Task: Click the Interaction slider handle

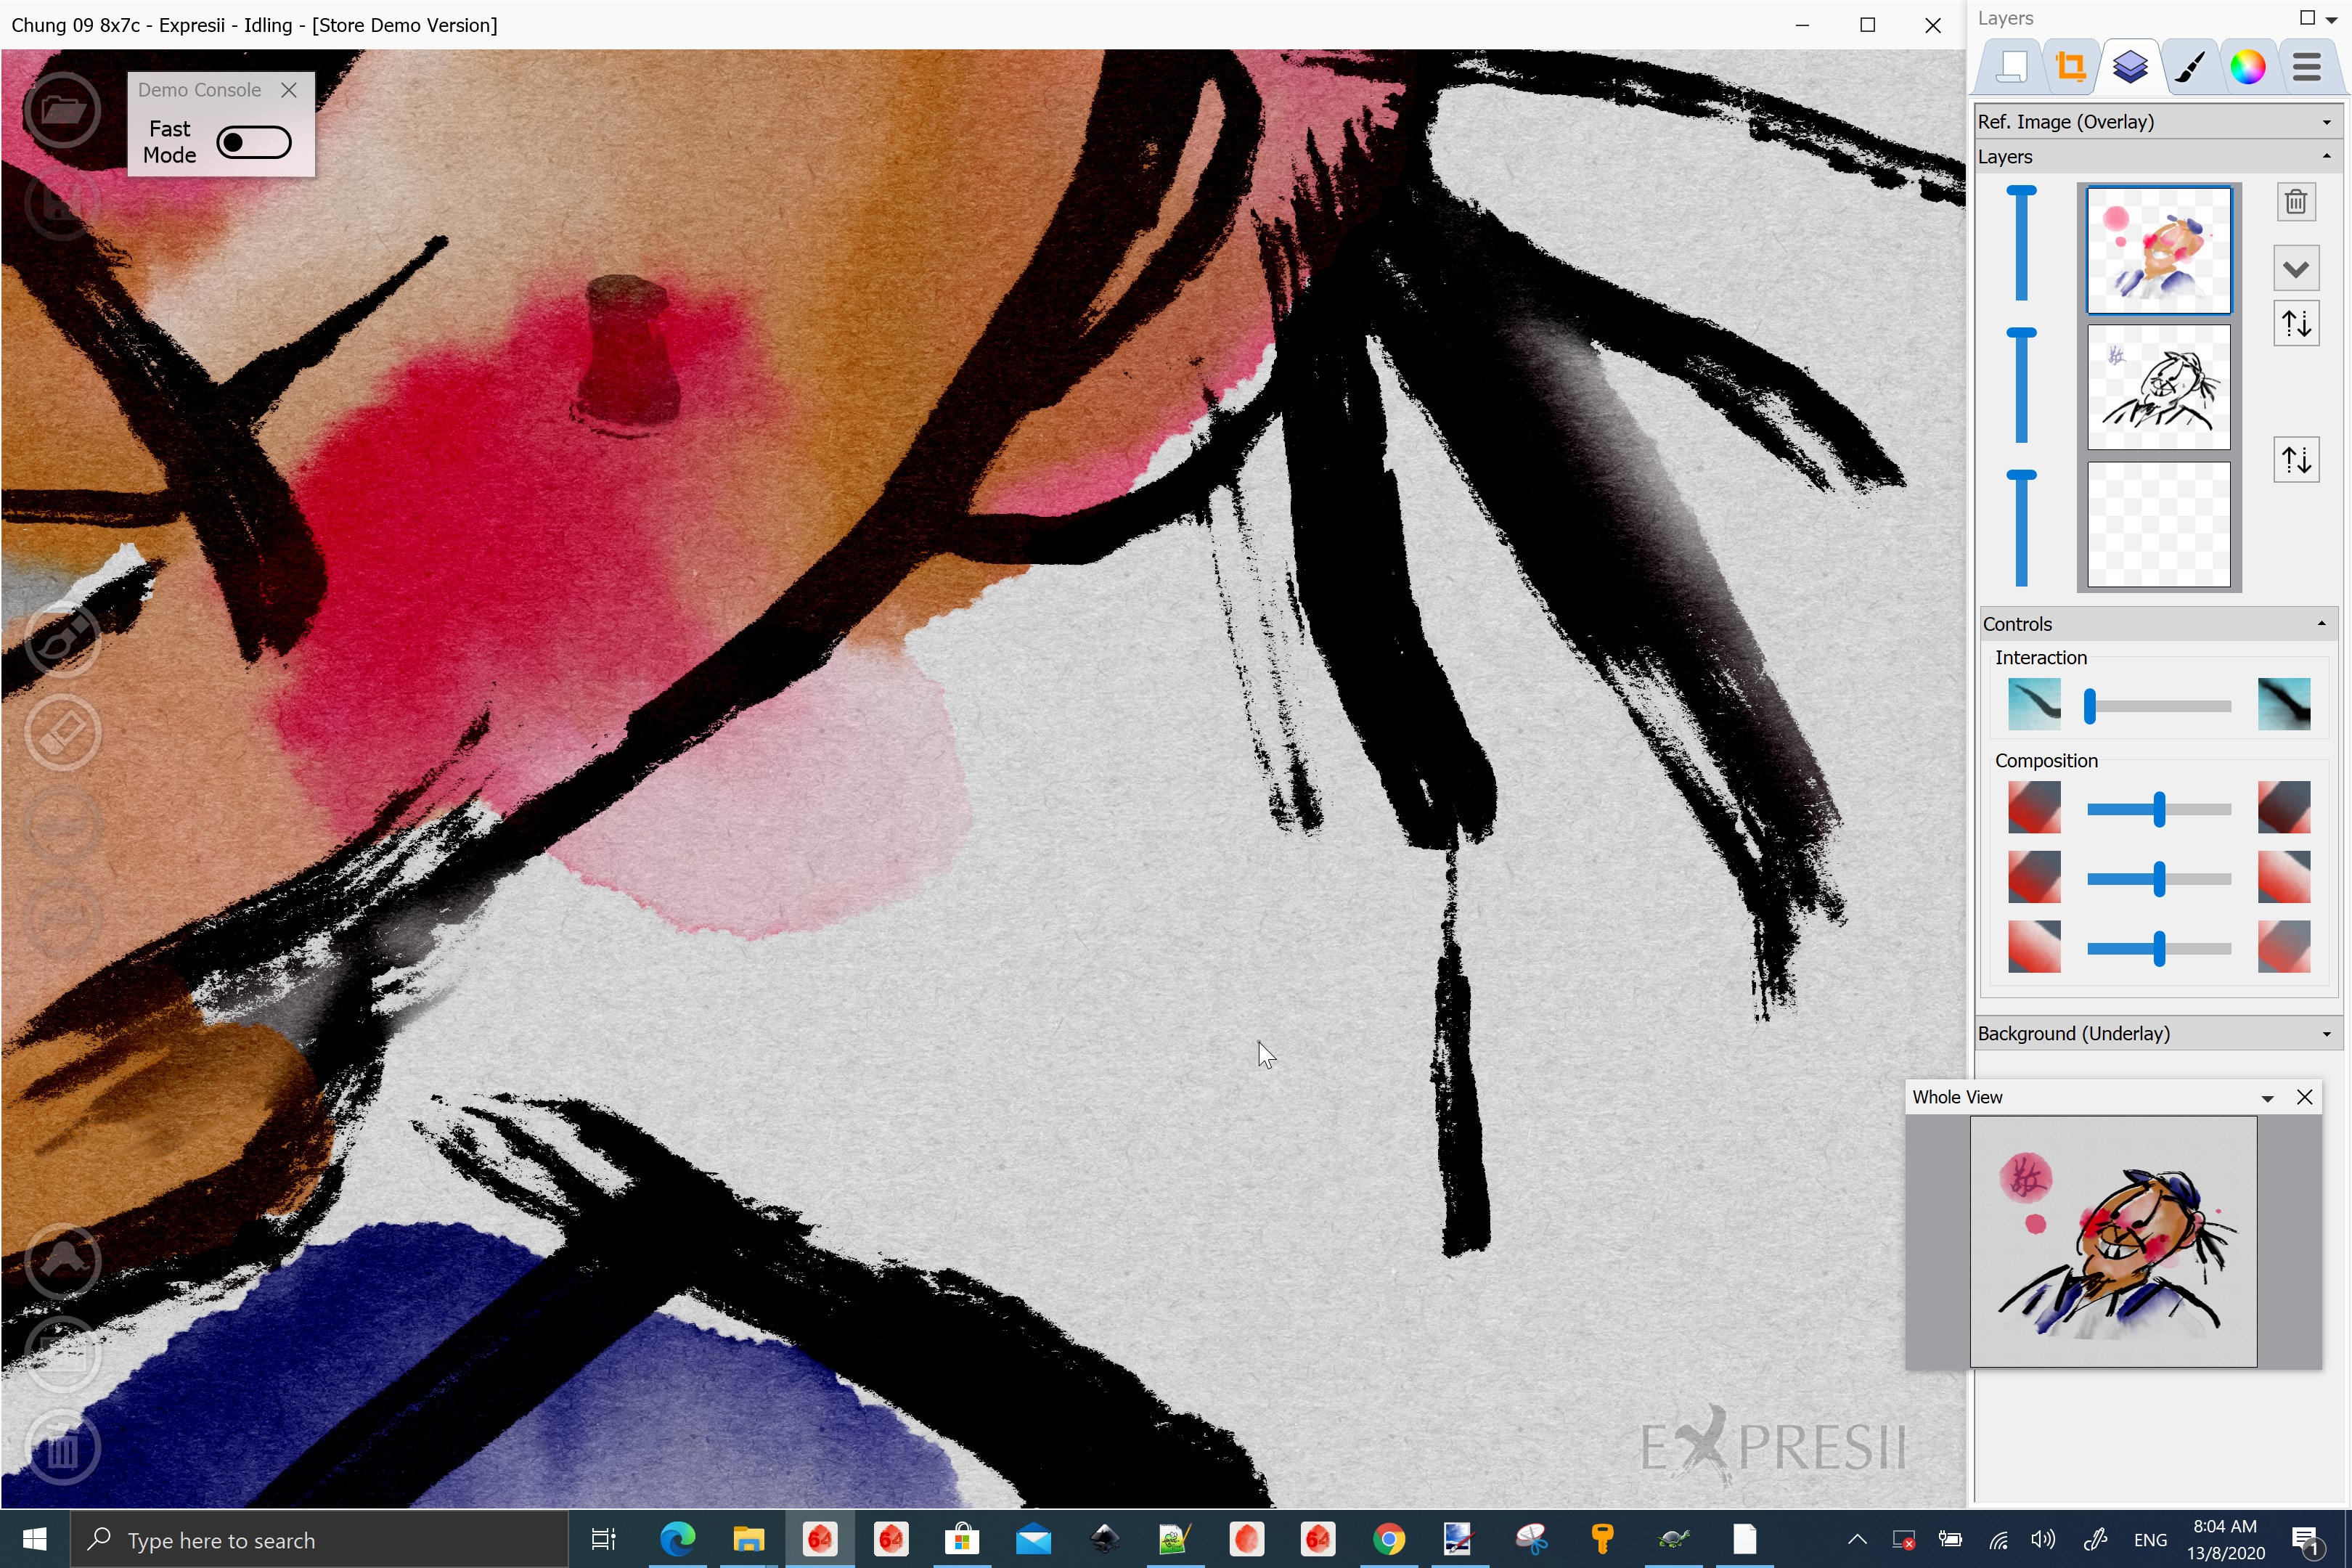Action: click(2090, 706)
